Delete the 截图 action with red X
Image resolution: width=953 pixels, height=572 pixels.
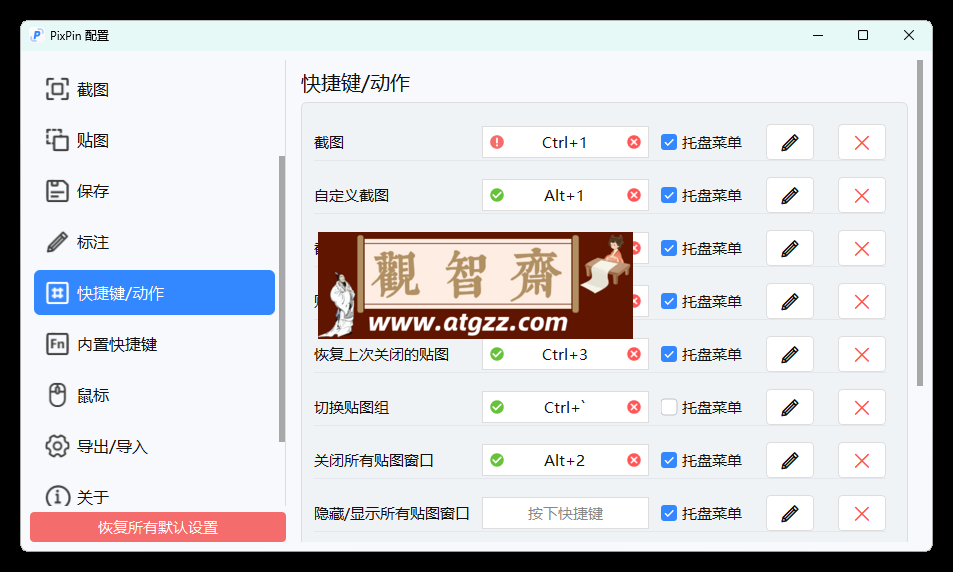pyautogui.click(x=862, y=142)
